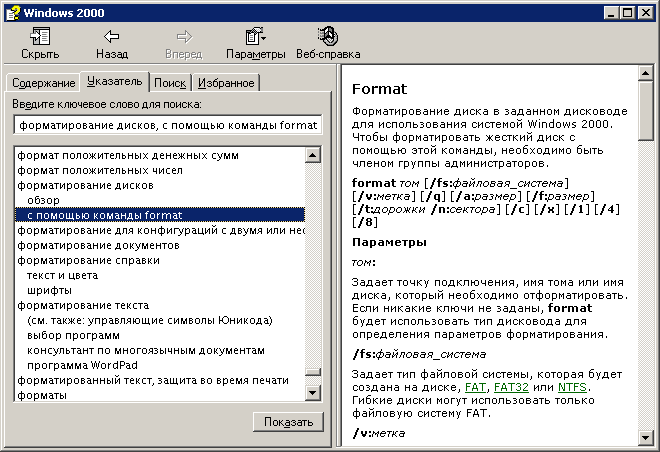Click content pane scroll-down arrow

tap(645, 437)
